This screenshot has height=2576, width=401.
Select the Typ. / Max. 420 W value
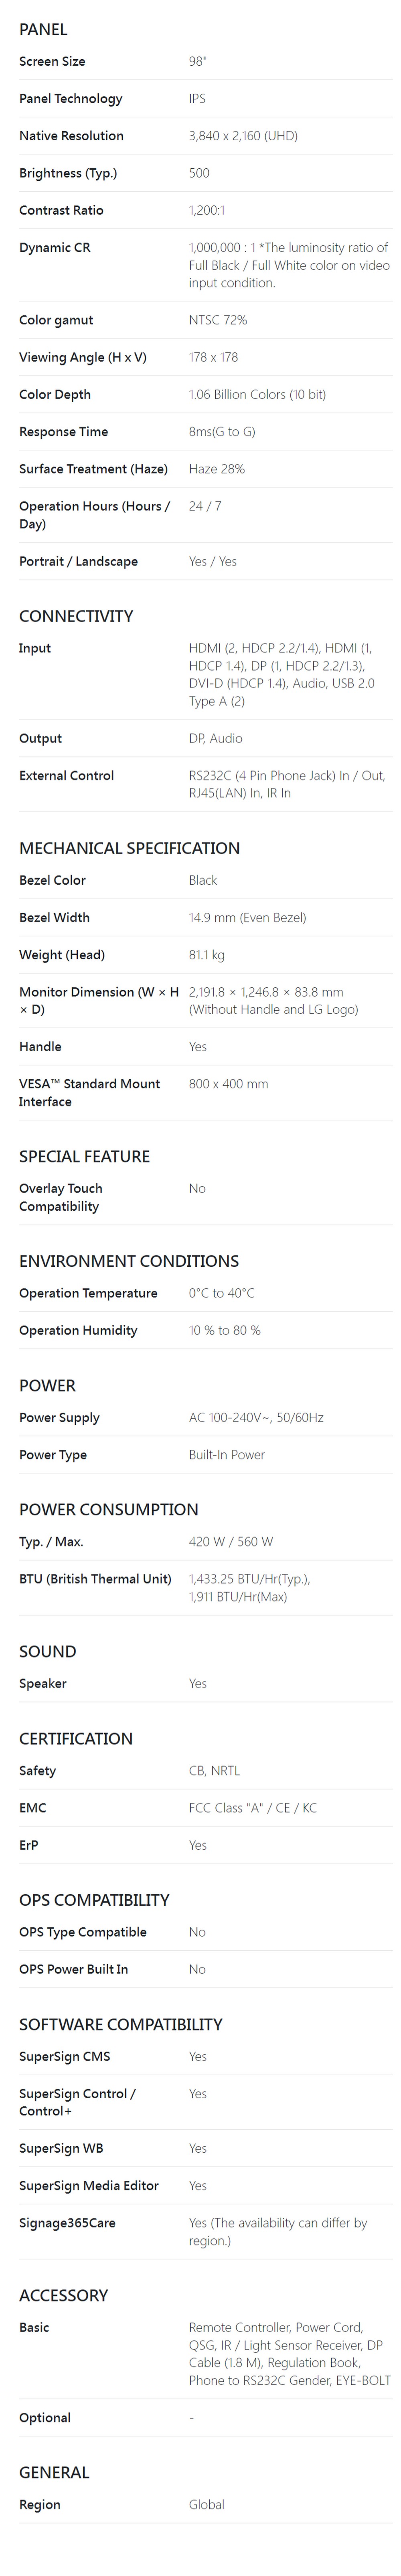[231, 1541]
